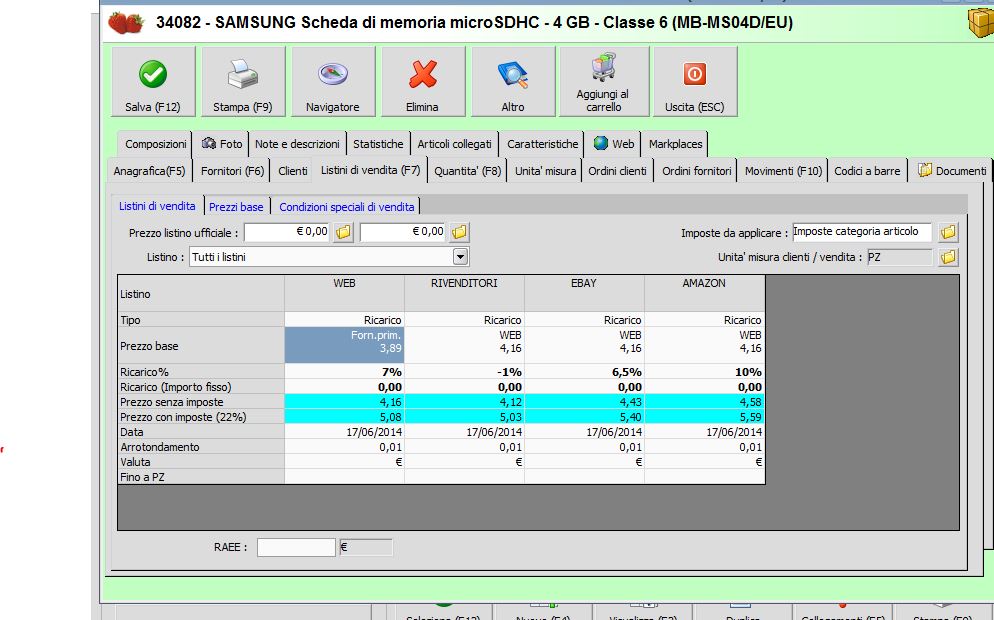Select the Caratteristiche tab
This screenshot has height=620, width=994.
coord(543,144)
